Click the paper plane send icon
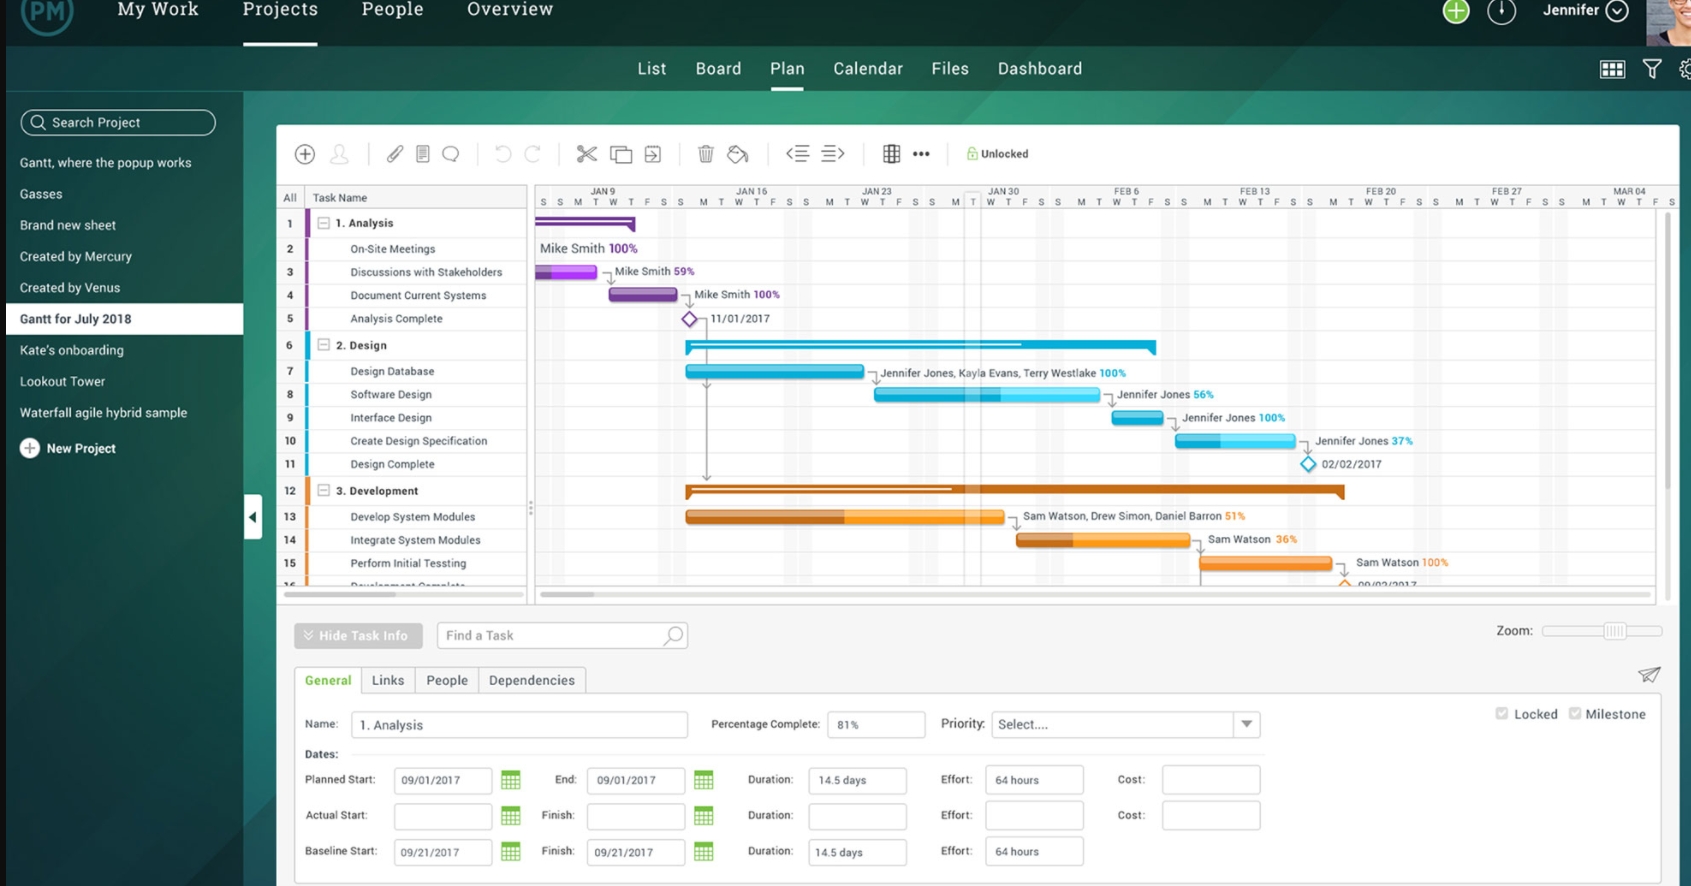This screenshot has width=1691, height=886. coord(1649,675)
